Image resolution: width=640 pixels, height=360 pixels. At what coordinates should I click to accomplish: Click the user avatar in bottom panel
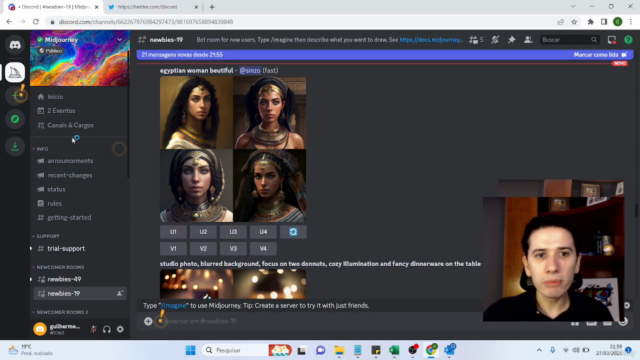[x=40, y=329]
